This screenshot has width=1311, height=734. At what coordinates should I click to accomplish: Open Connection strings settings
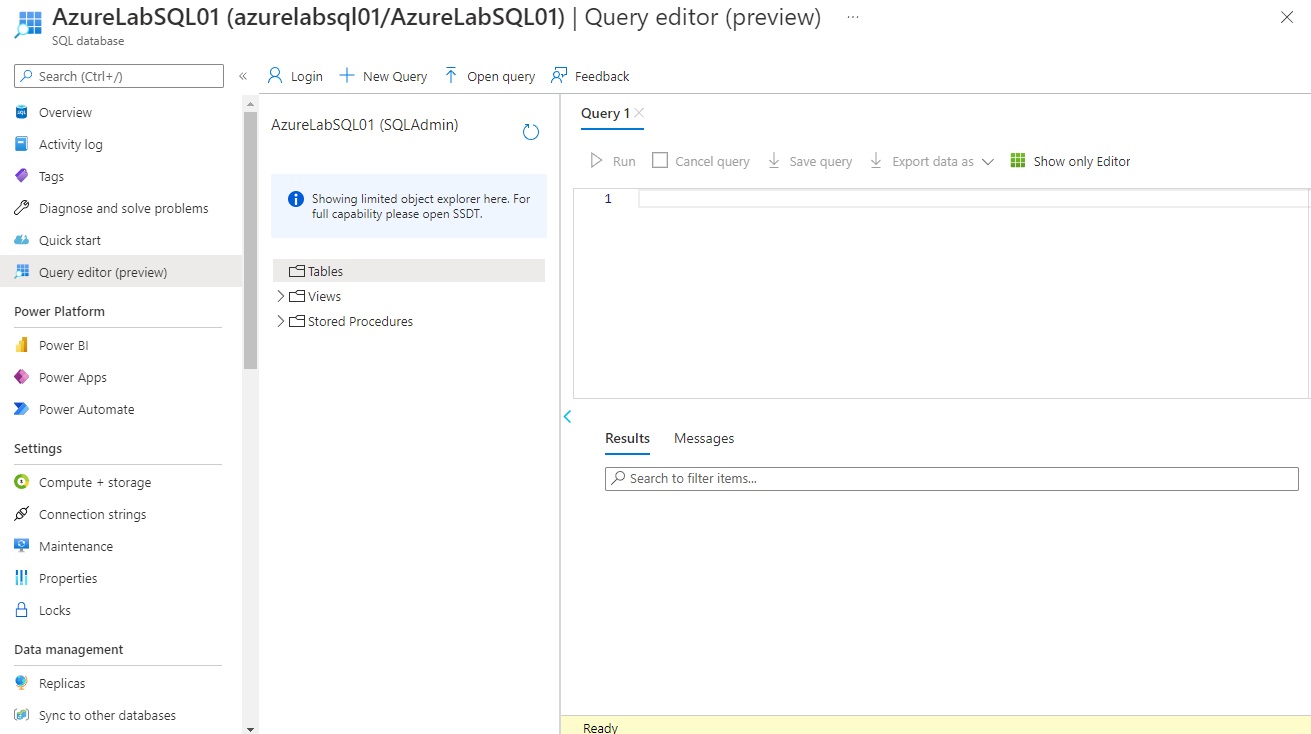tap(93, 513)
